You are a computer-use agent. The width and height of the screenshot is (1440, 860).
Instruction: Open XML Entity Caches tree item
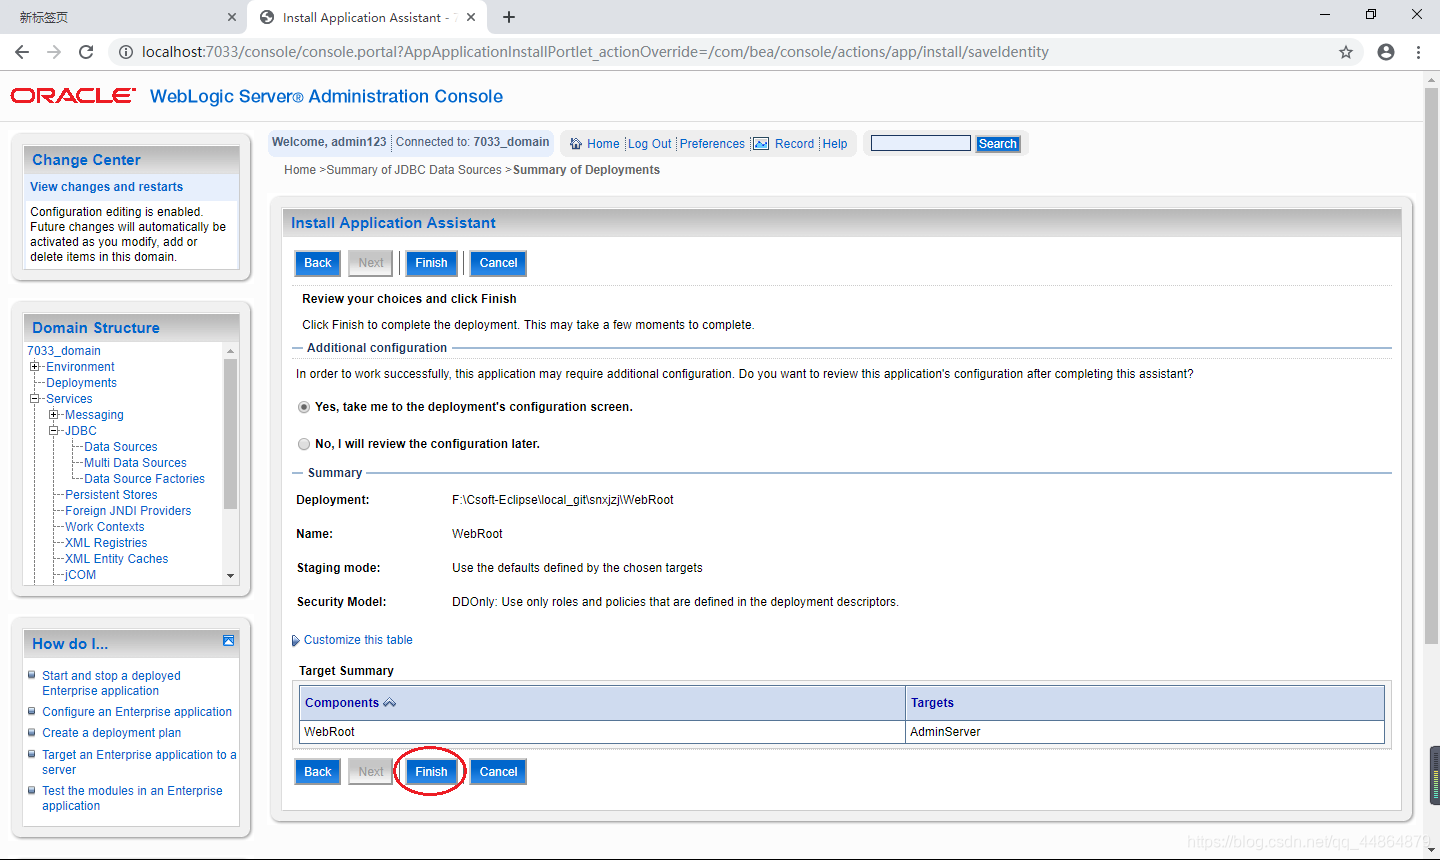click(117, 559)
